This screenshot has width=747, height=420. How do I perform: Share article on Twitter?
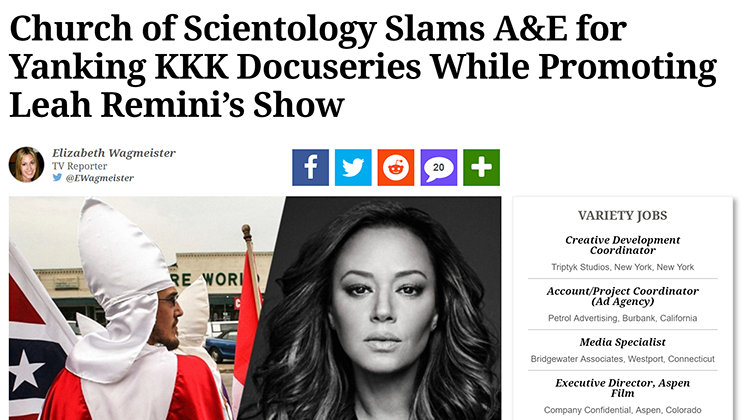(353, 167)
